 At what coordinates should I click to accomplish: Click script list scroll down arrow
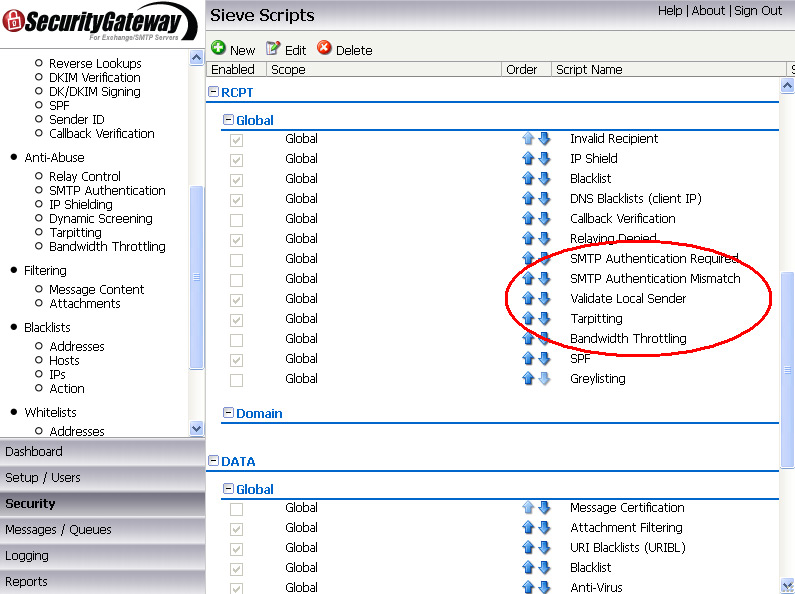tap(787, 585)
